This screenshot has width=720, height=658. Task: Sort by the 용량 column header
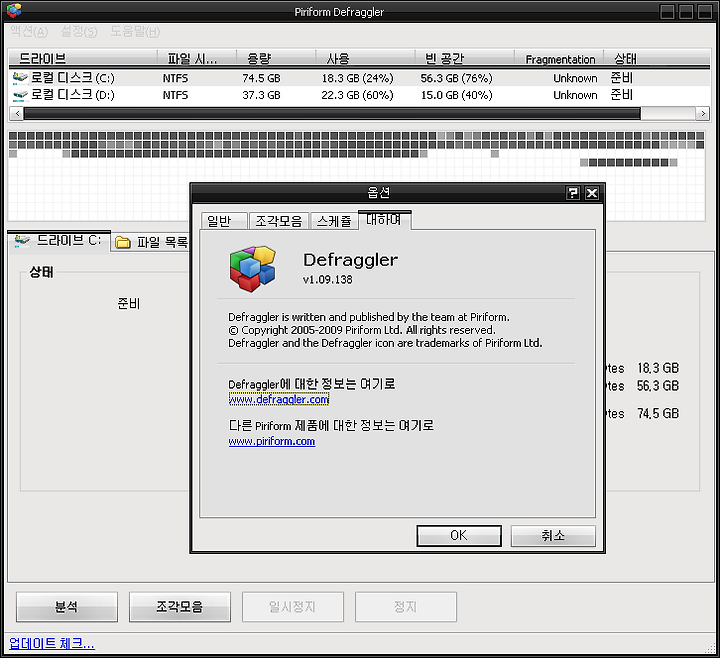[276, 58]
